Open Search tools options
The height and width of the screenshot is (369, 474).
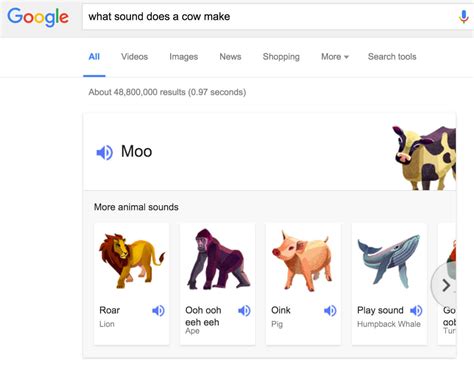pos(392,57)
